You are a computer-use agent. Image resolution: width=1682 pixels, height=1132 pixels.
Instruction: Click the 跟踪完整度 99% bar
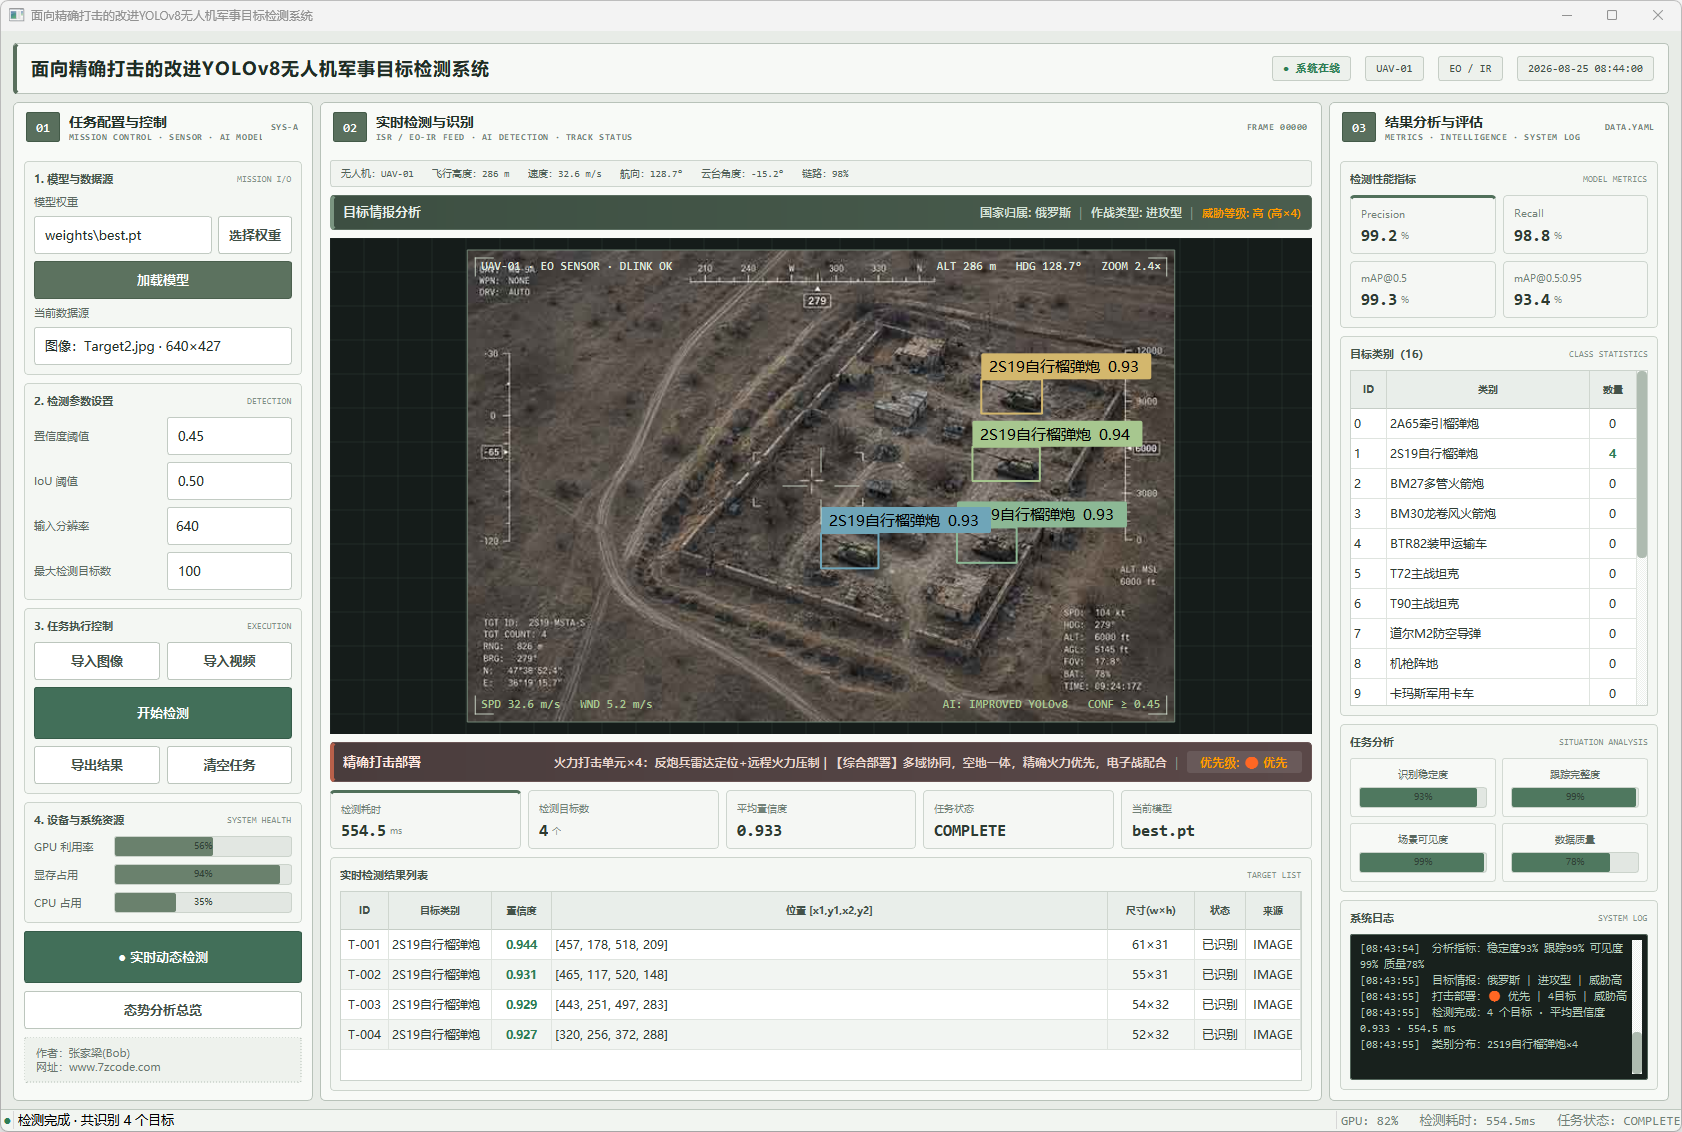[x=1575, y=797]
